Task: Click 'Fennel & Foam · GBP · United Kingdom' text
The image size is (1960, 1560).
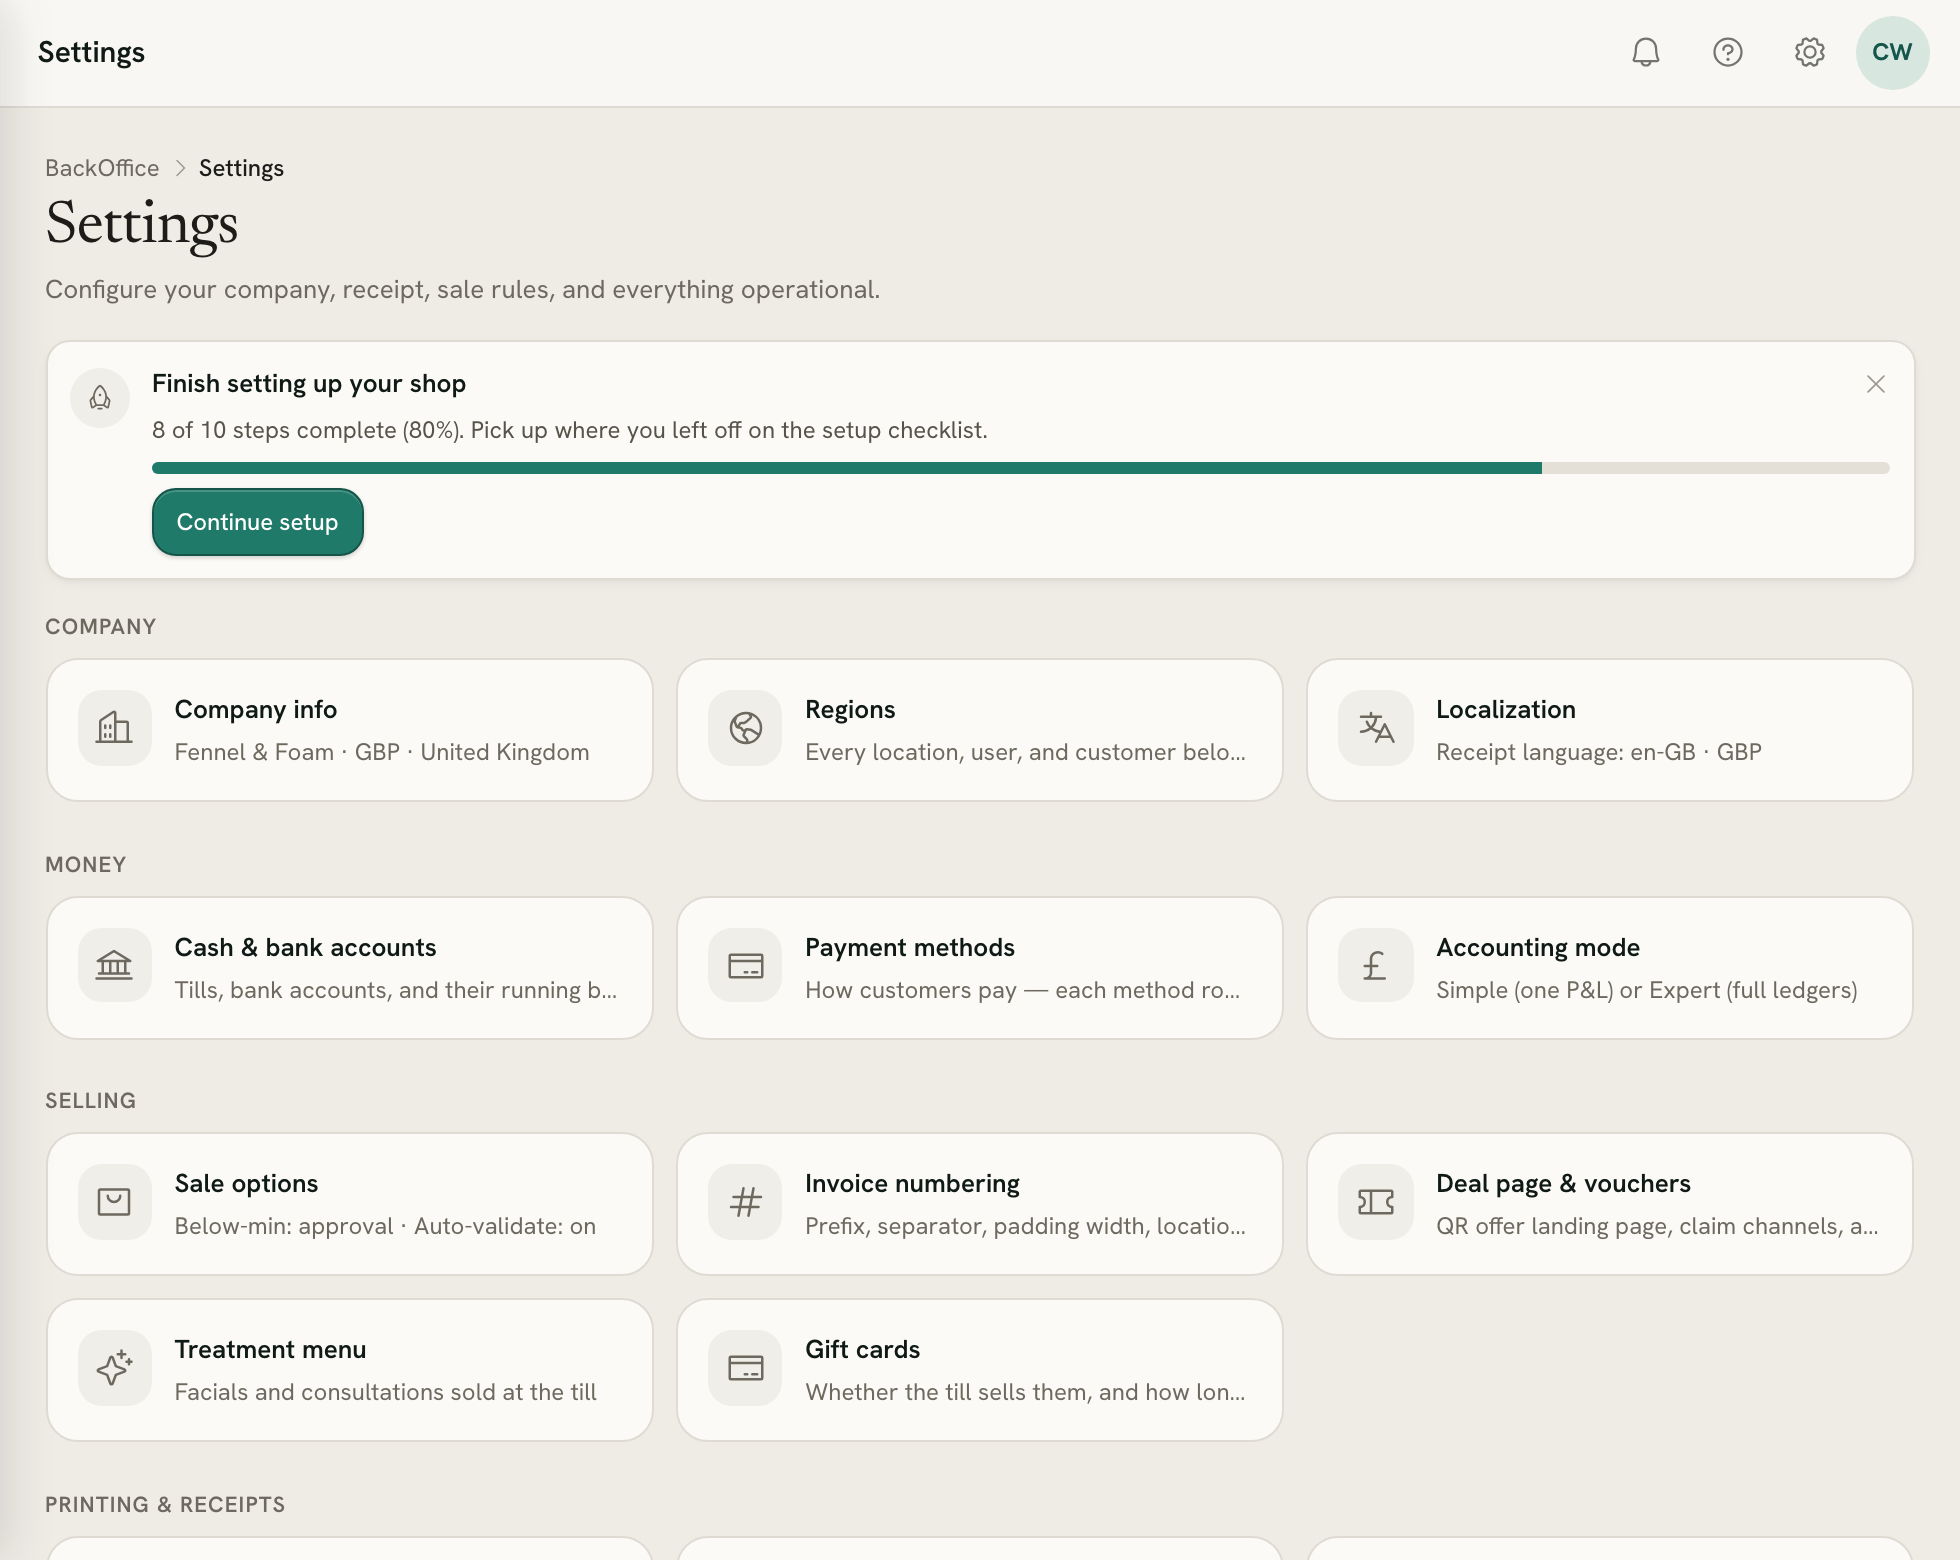Action: click(x=382, y=752)
